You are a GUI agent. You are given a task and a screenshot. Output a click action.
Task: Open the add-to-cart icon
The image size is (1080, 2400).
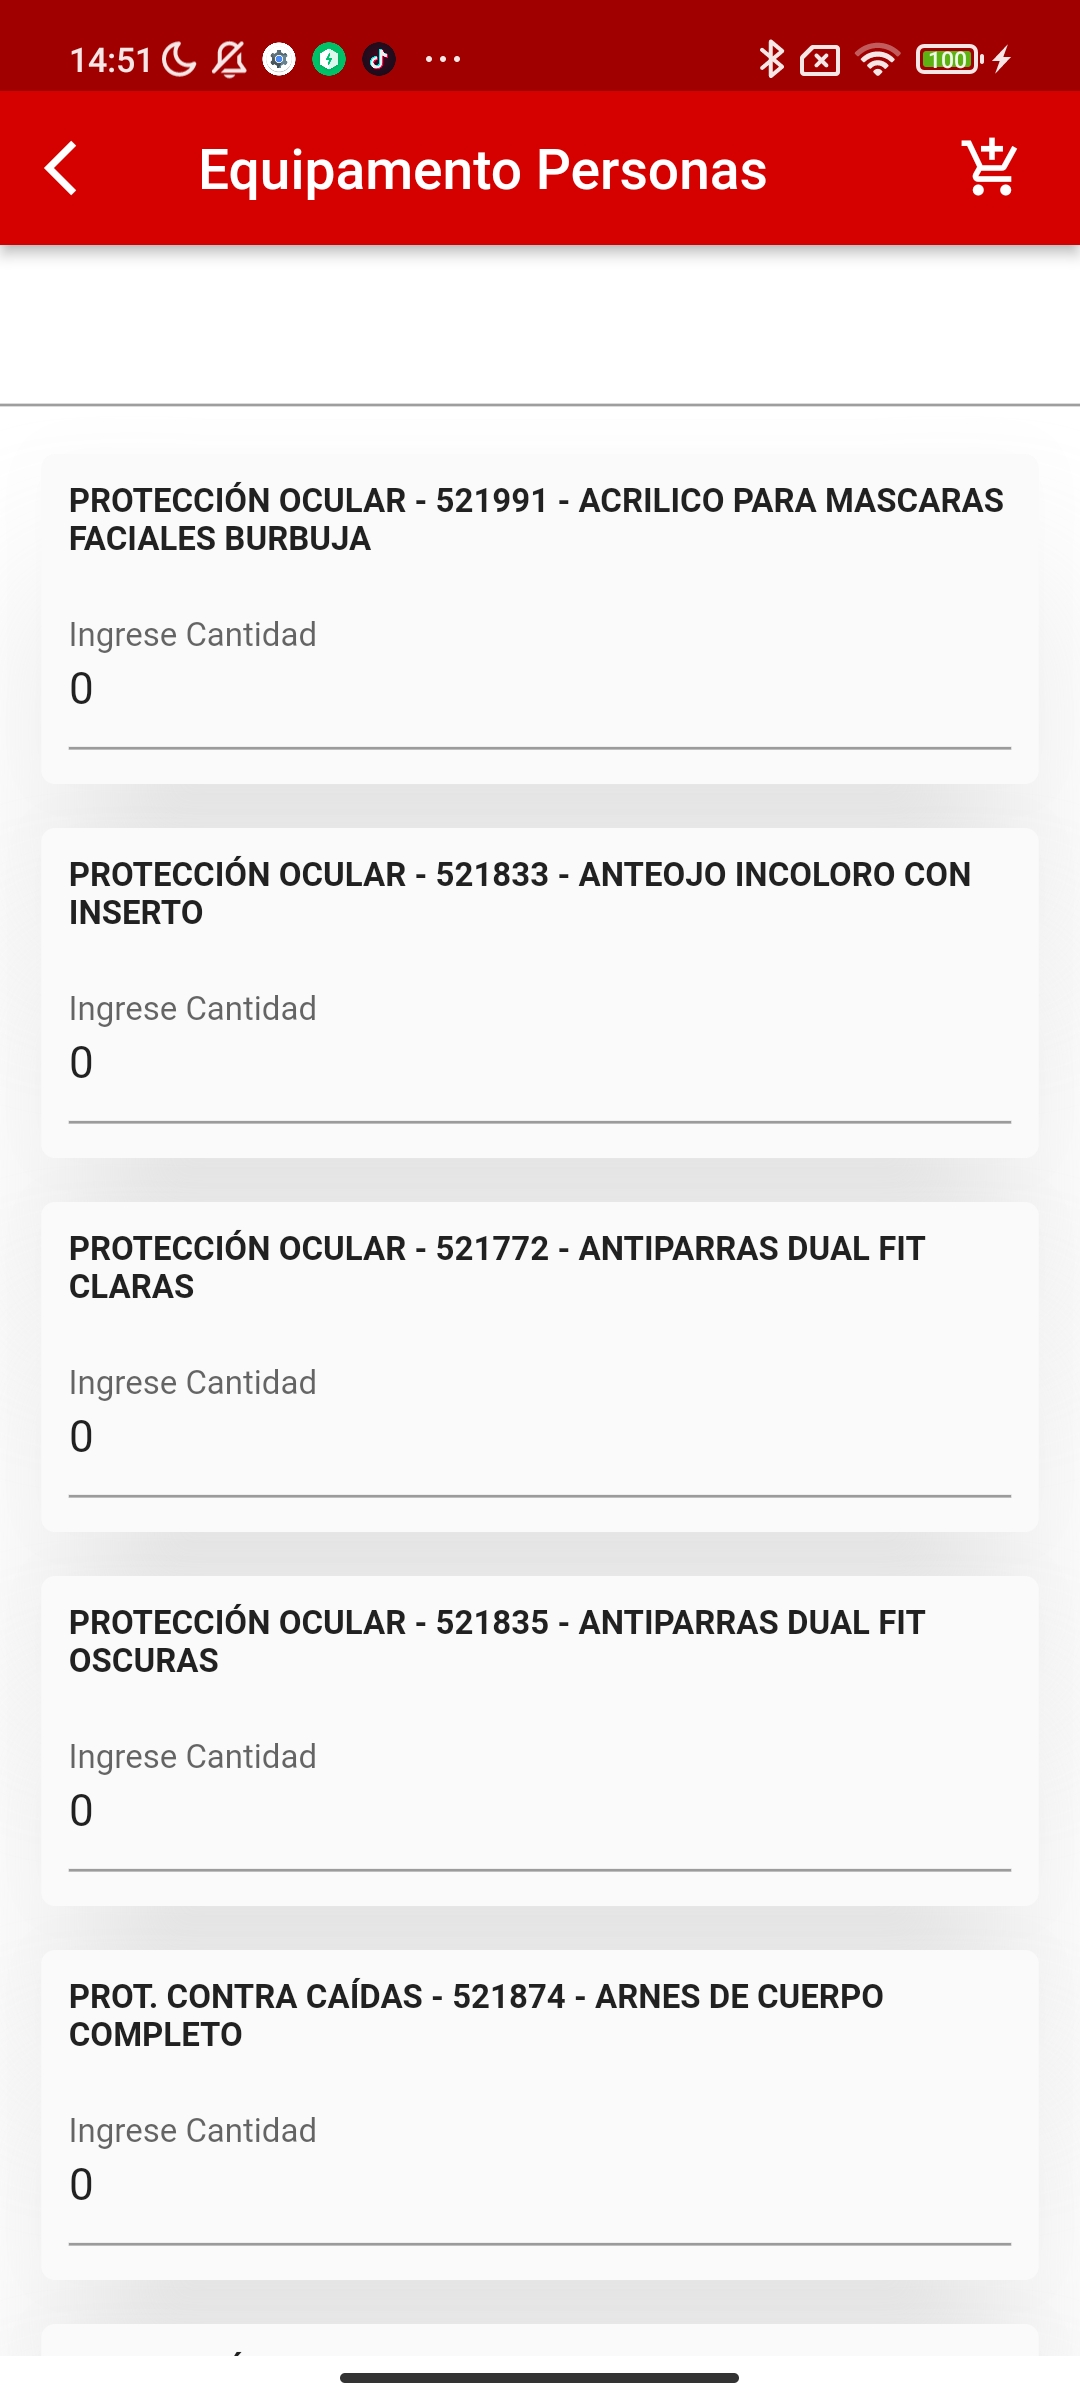989,167
